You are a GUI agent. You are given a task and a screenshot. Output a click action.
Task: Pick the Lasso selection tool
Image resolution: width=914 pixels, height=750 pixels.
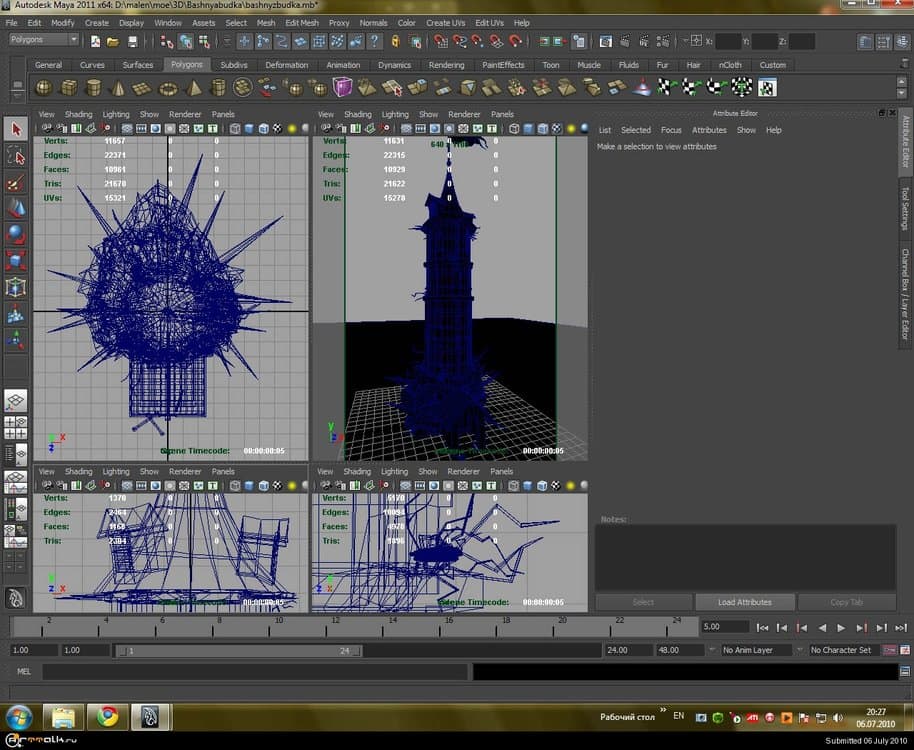(x=16, y=156)
